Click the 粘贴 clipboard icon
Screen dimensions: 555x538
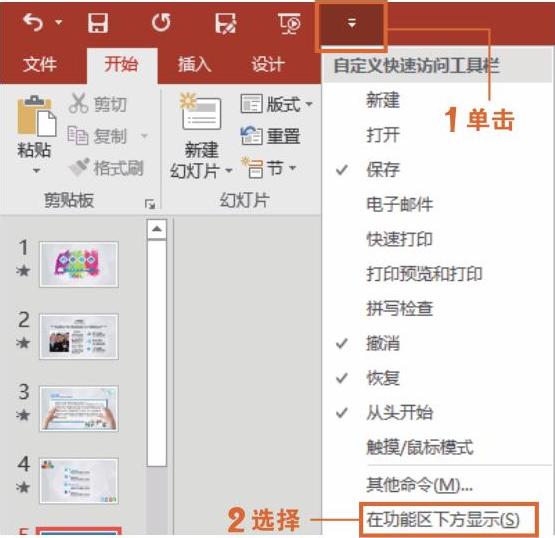pyautogui.click(x=36, y=116)
